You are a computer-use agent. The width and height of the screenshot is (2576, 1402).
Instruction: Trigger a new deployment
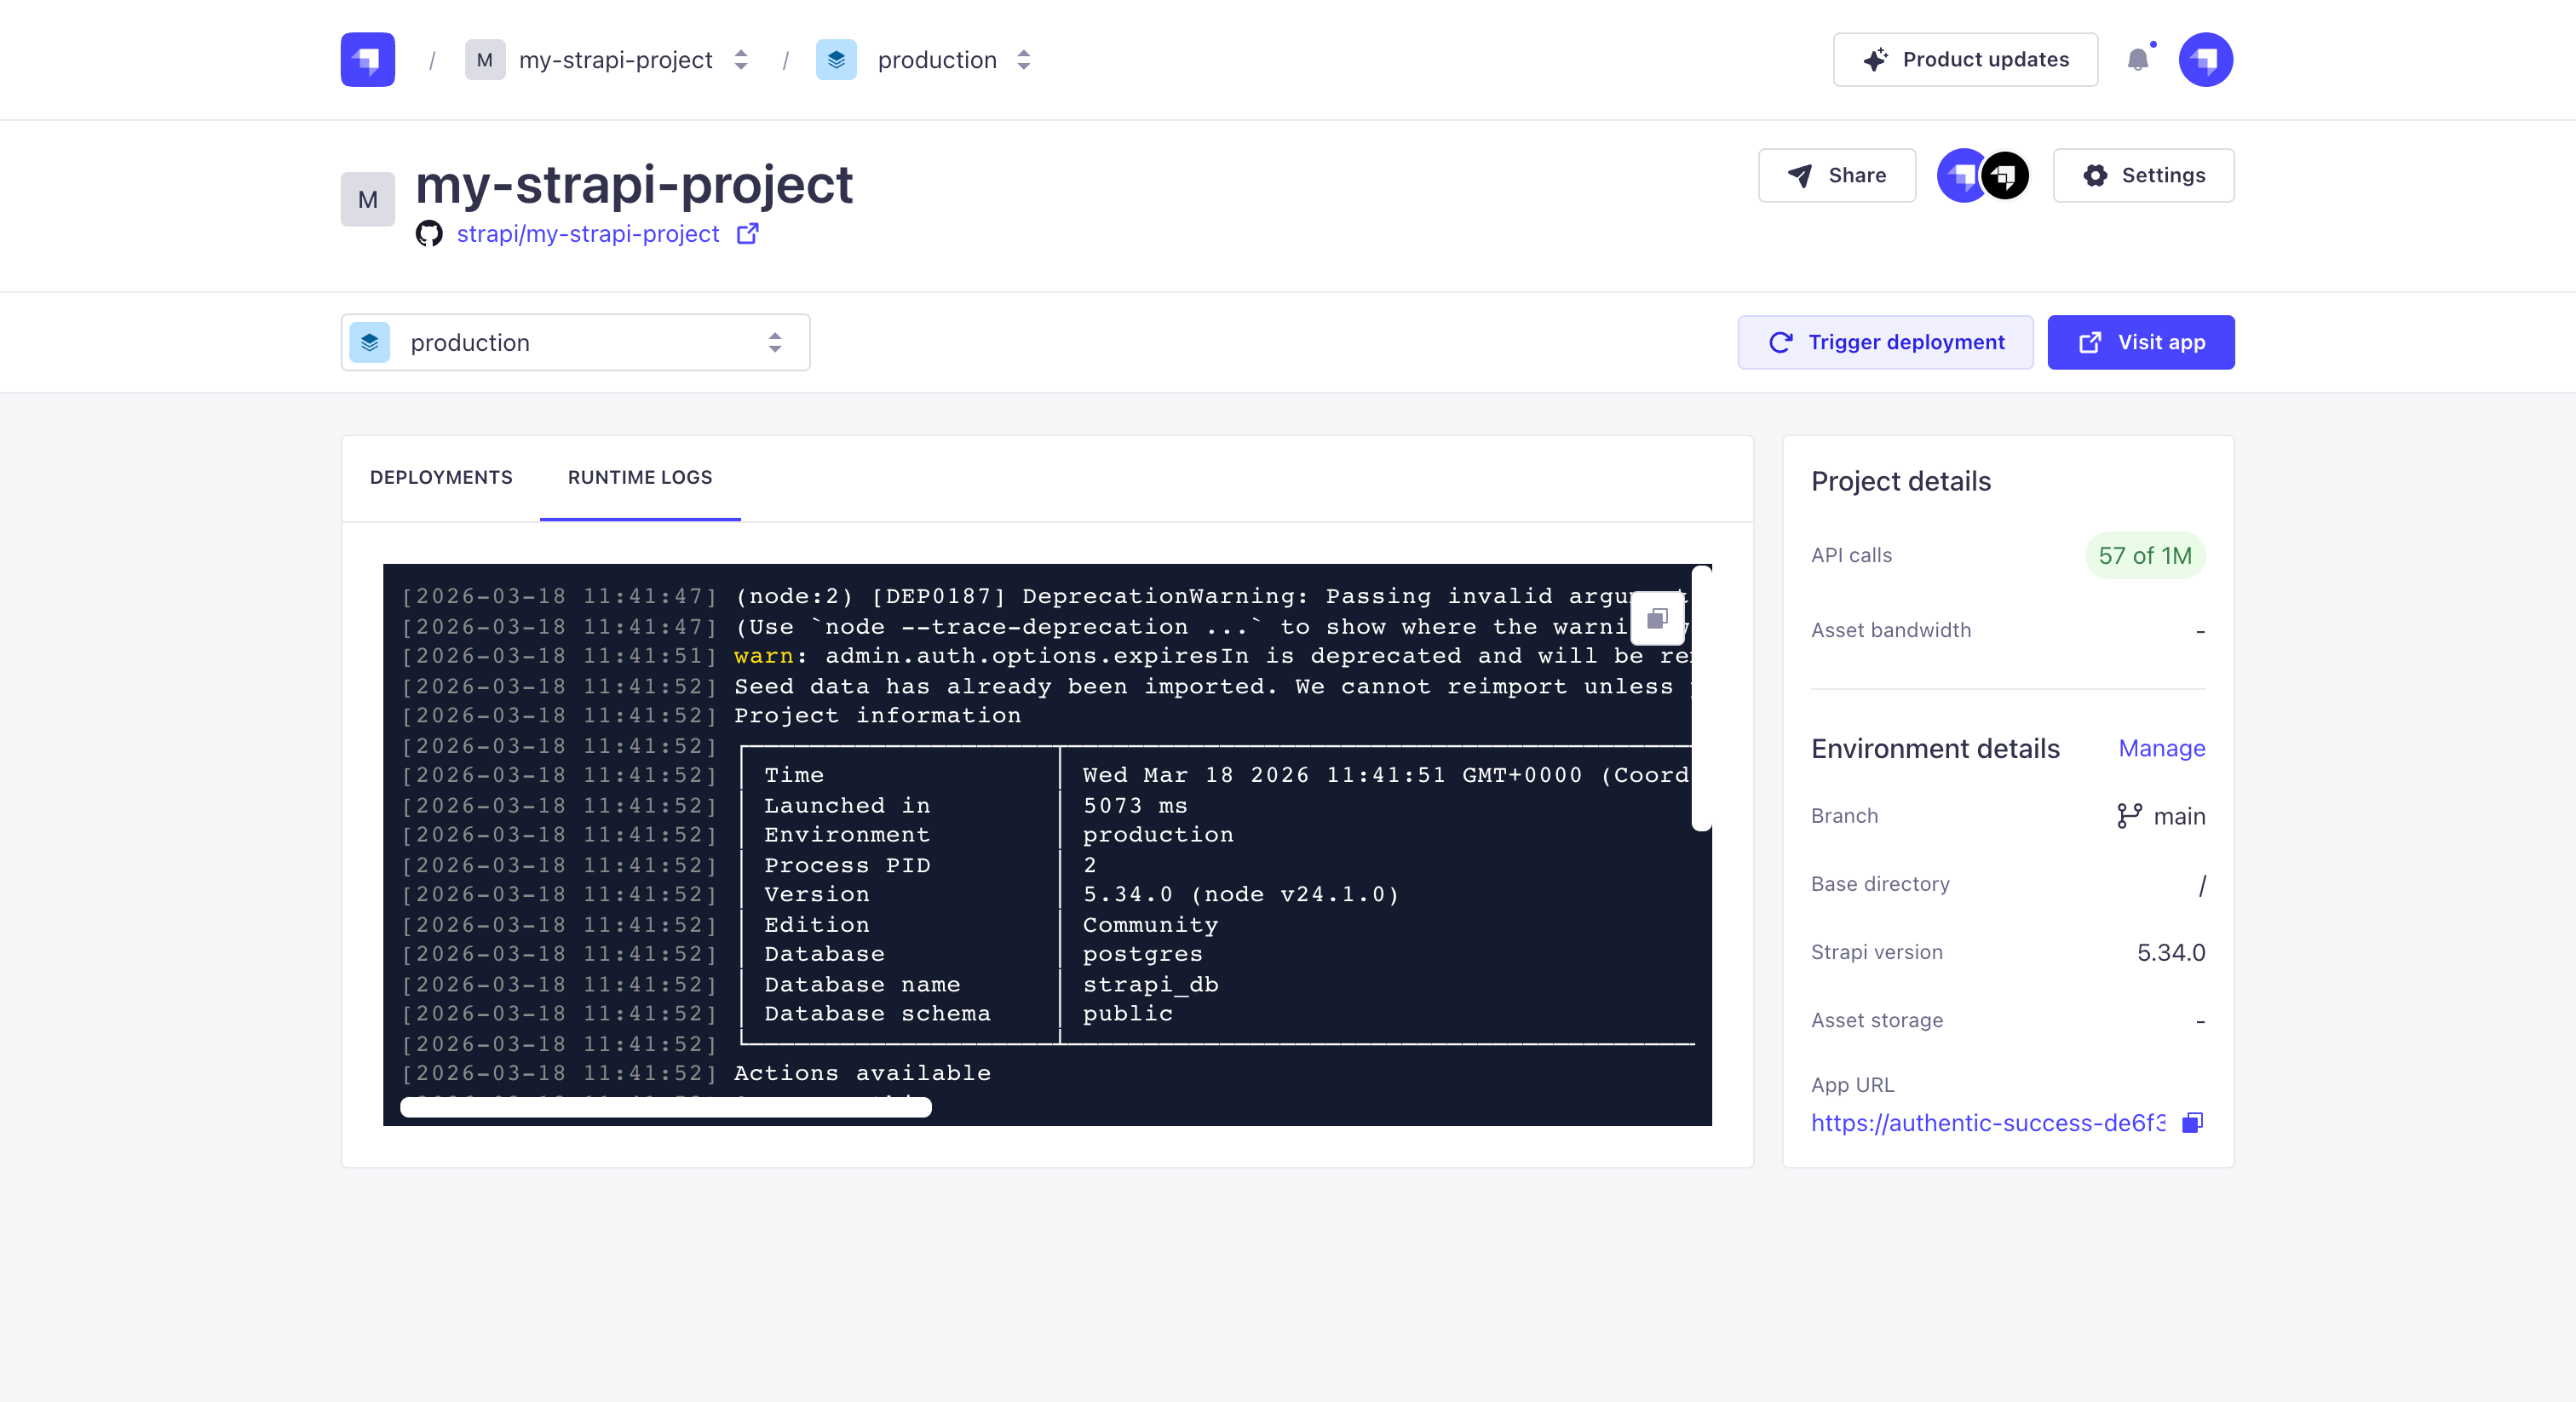point(1885,342)
